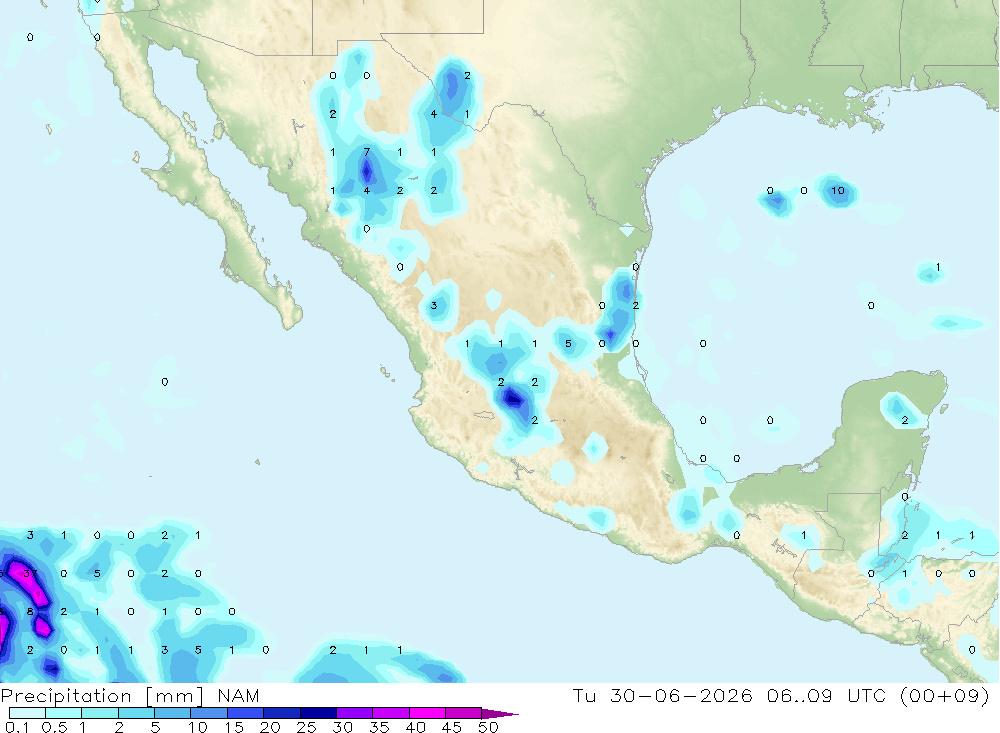Viewport: 1000px width, 733px height.
Task: Click the 'NAM' model label
Action: 238,695
